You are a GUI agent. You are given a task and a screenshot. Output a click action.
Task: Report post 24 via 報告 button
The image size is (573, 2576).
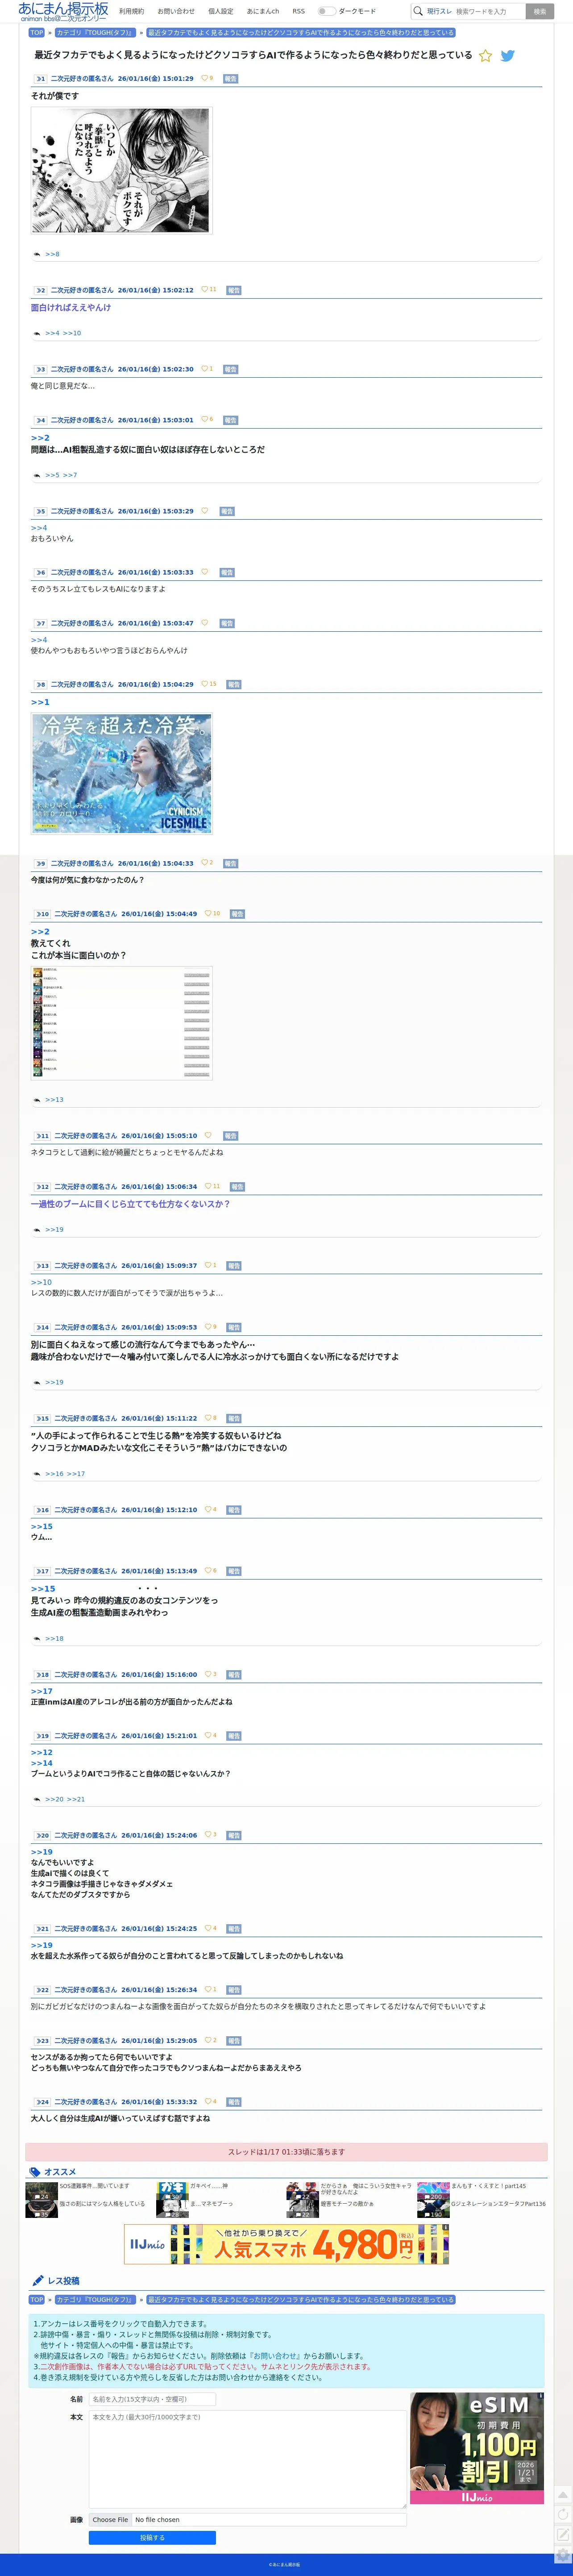(234, 2102)
